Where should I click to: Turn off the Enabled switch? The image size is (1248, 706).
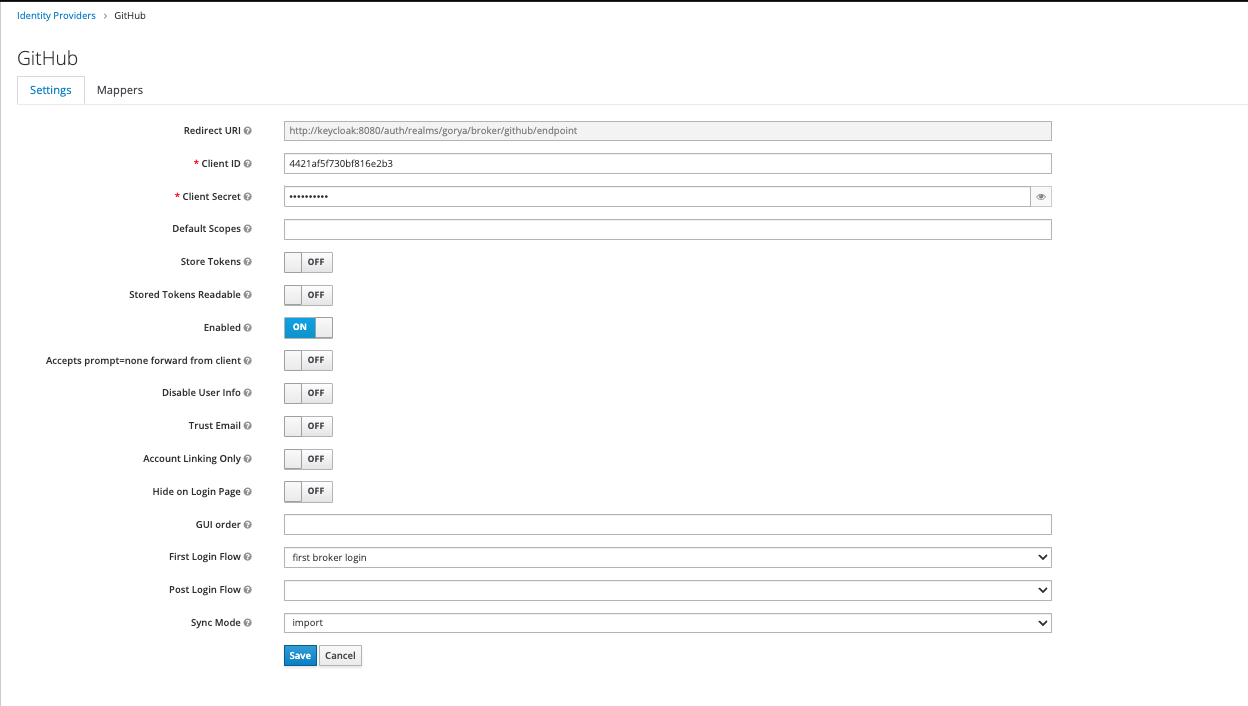click(x=308, y=328)
